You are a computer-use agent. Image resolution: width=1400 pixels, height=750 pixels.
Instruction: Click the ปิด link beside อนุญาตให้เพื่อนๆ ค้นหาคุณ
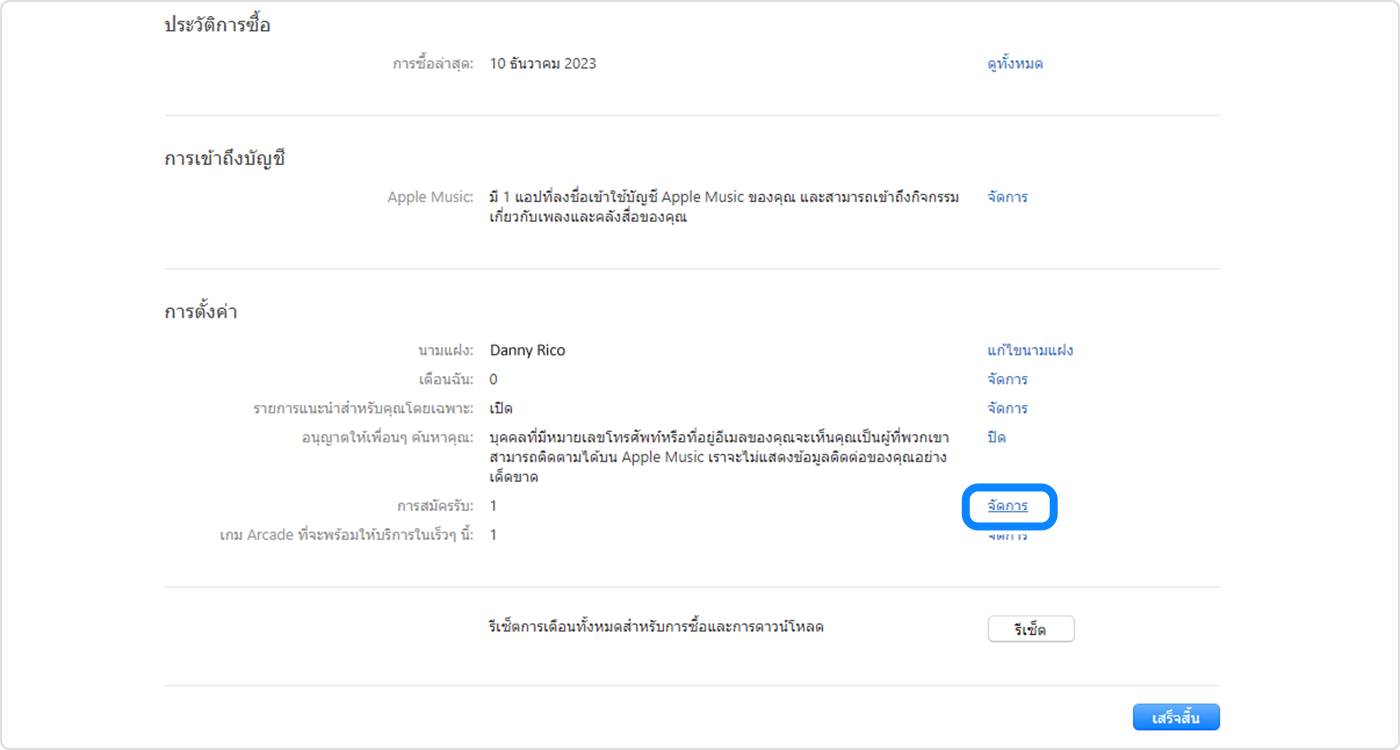(x=996, y=438)
